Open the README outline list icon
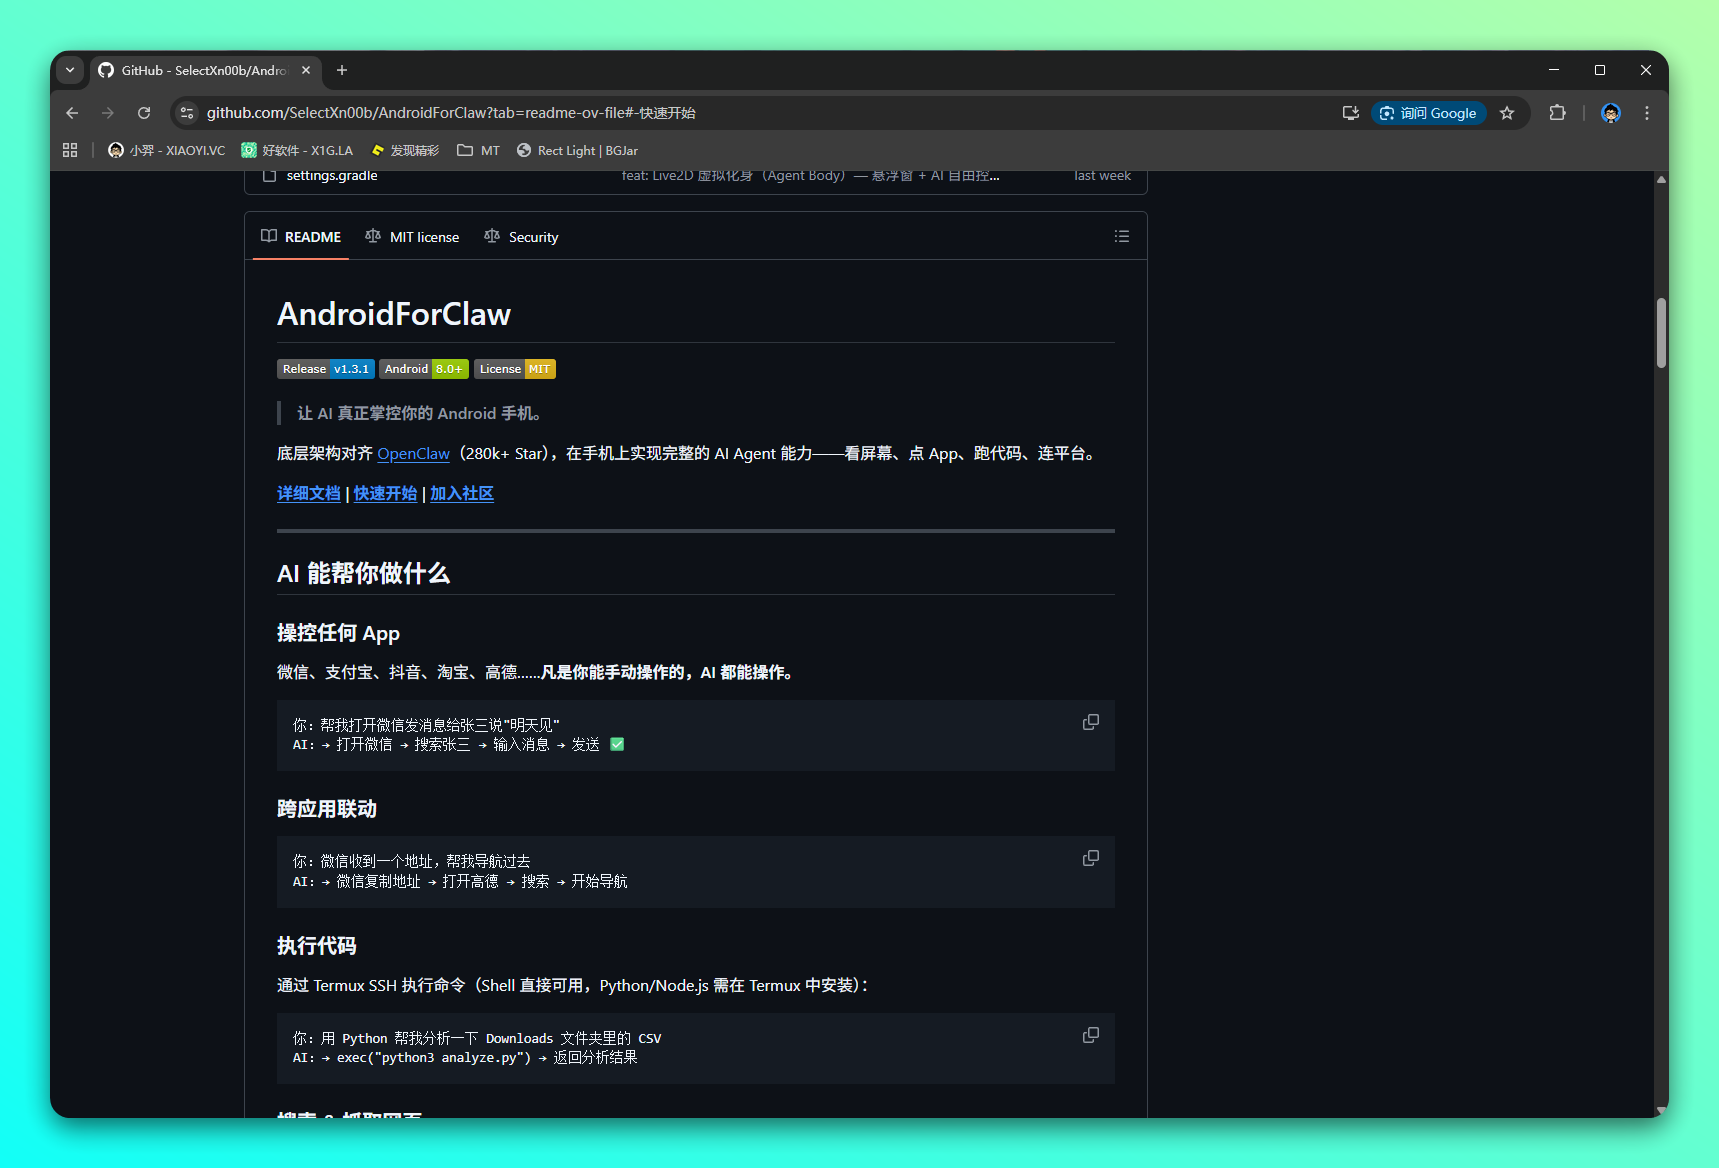This screenshot has width=1719, height=1168. (1121, 236)
